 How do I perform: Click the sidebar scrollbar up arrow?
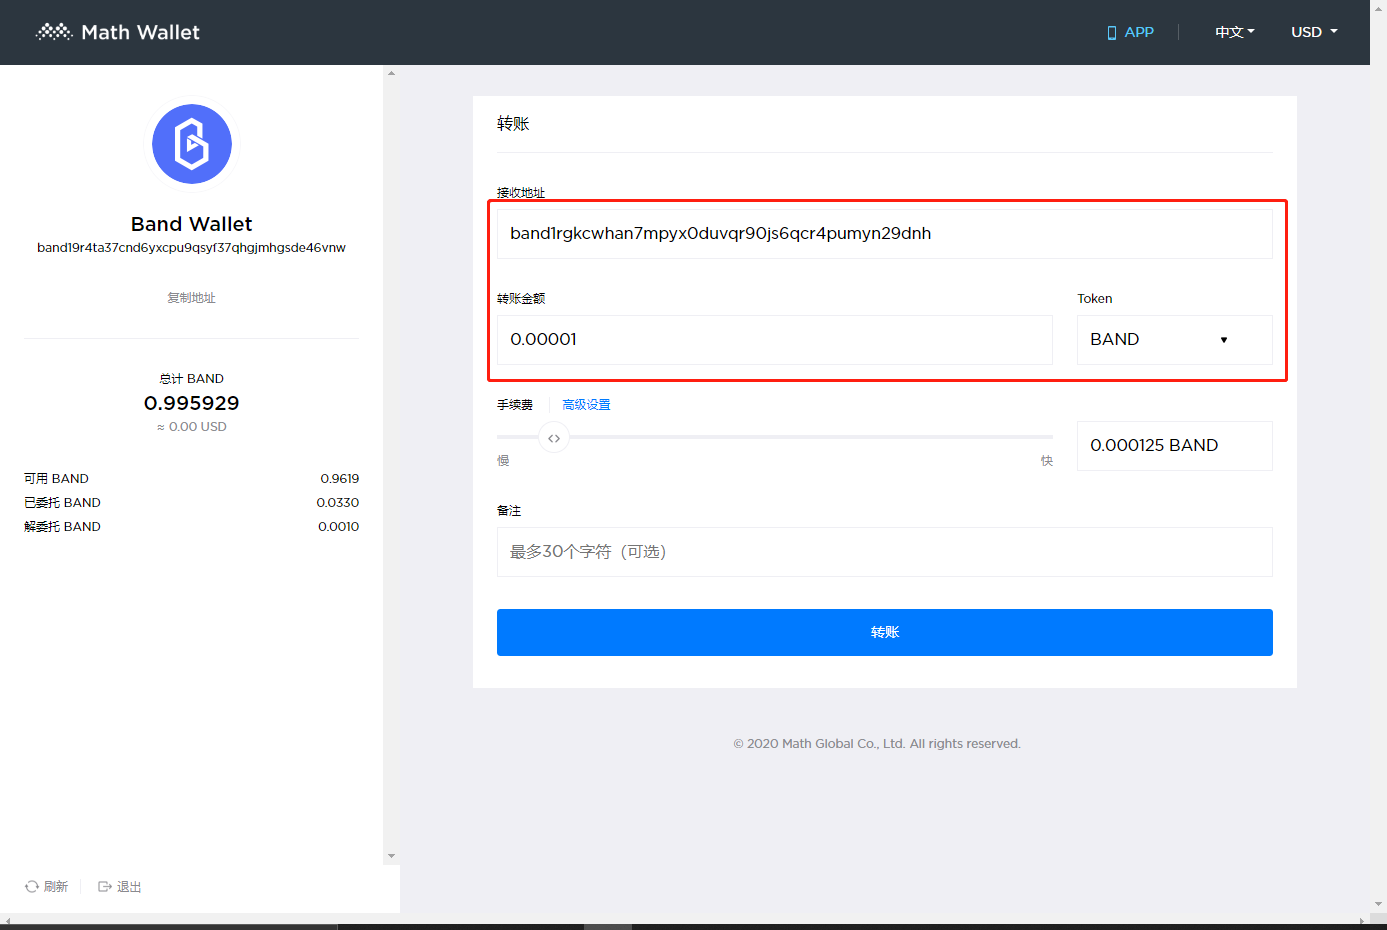[x=391, y=73]
